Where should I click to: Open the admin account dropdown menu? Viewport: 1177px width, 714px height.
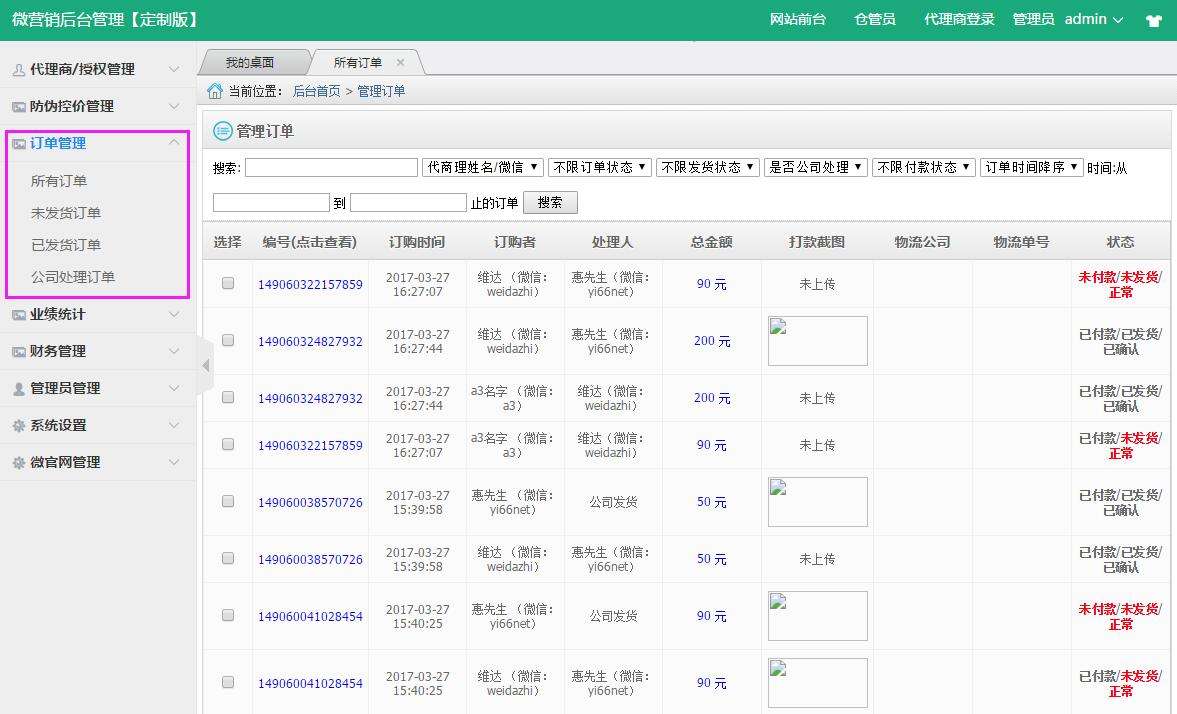coord(1092,19)
